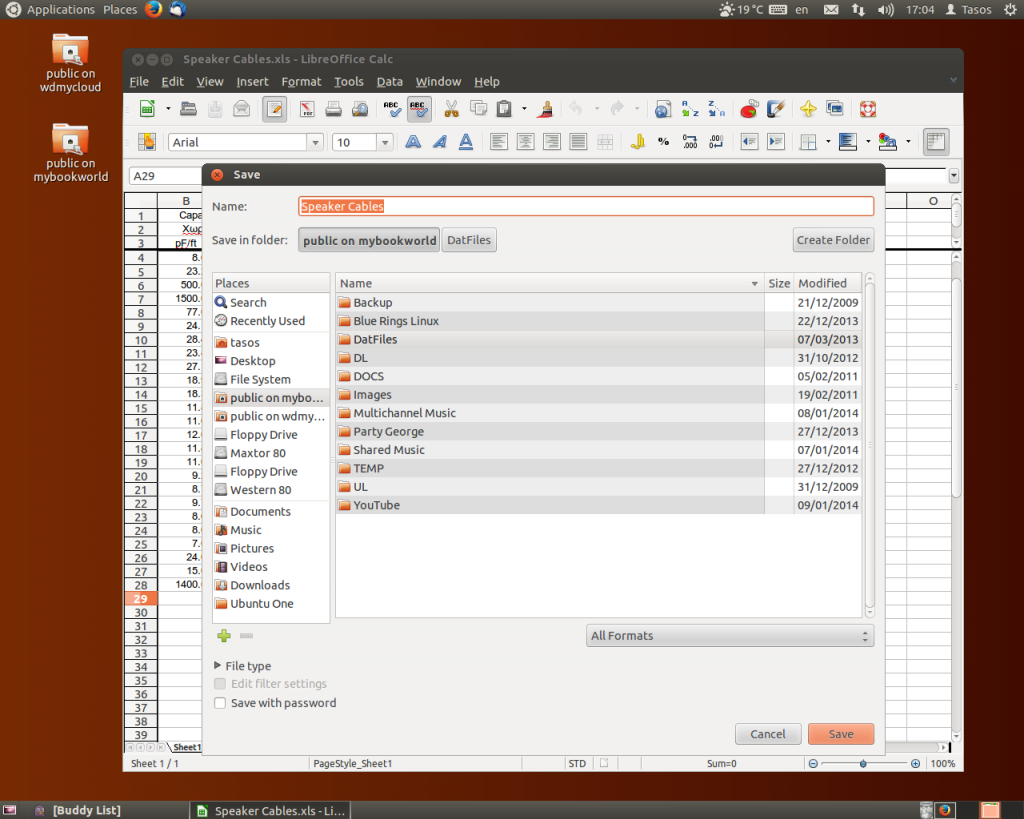Toggle AutoSpellcheck in the toolbar
Viewport: 1024px width, 819px height.
(x=419, y=108)
